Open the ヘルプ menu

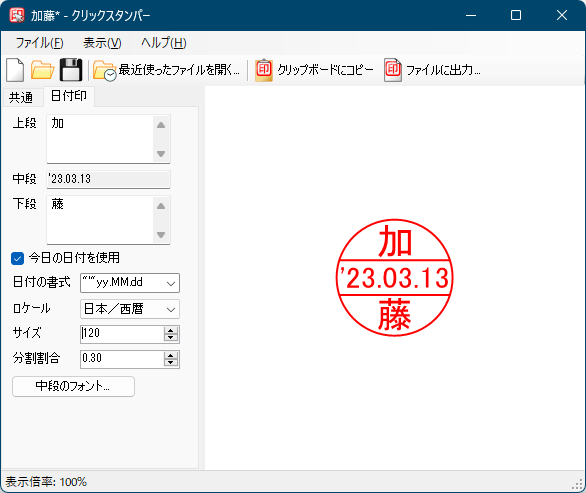pyautogui.click(x=164, y=43)
